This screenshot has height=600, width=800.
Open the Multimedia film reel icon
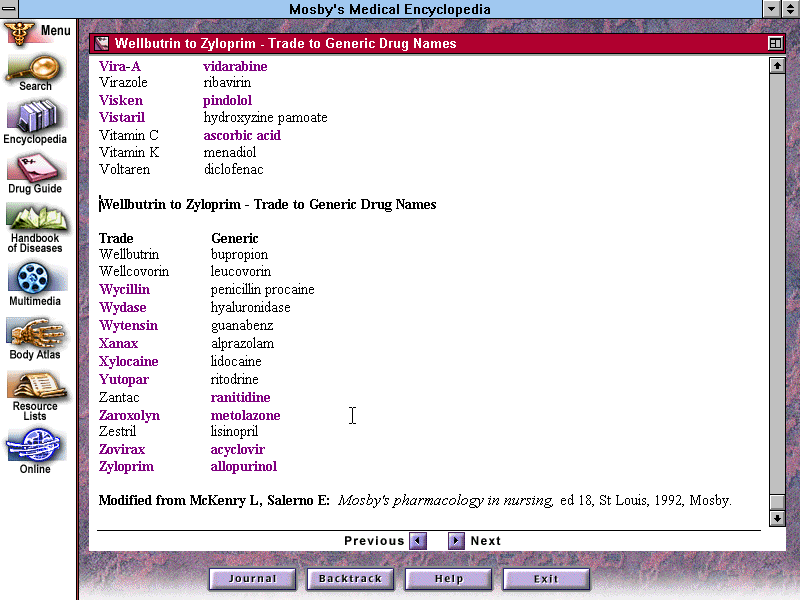(x=35, y=285)
